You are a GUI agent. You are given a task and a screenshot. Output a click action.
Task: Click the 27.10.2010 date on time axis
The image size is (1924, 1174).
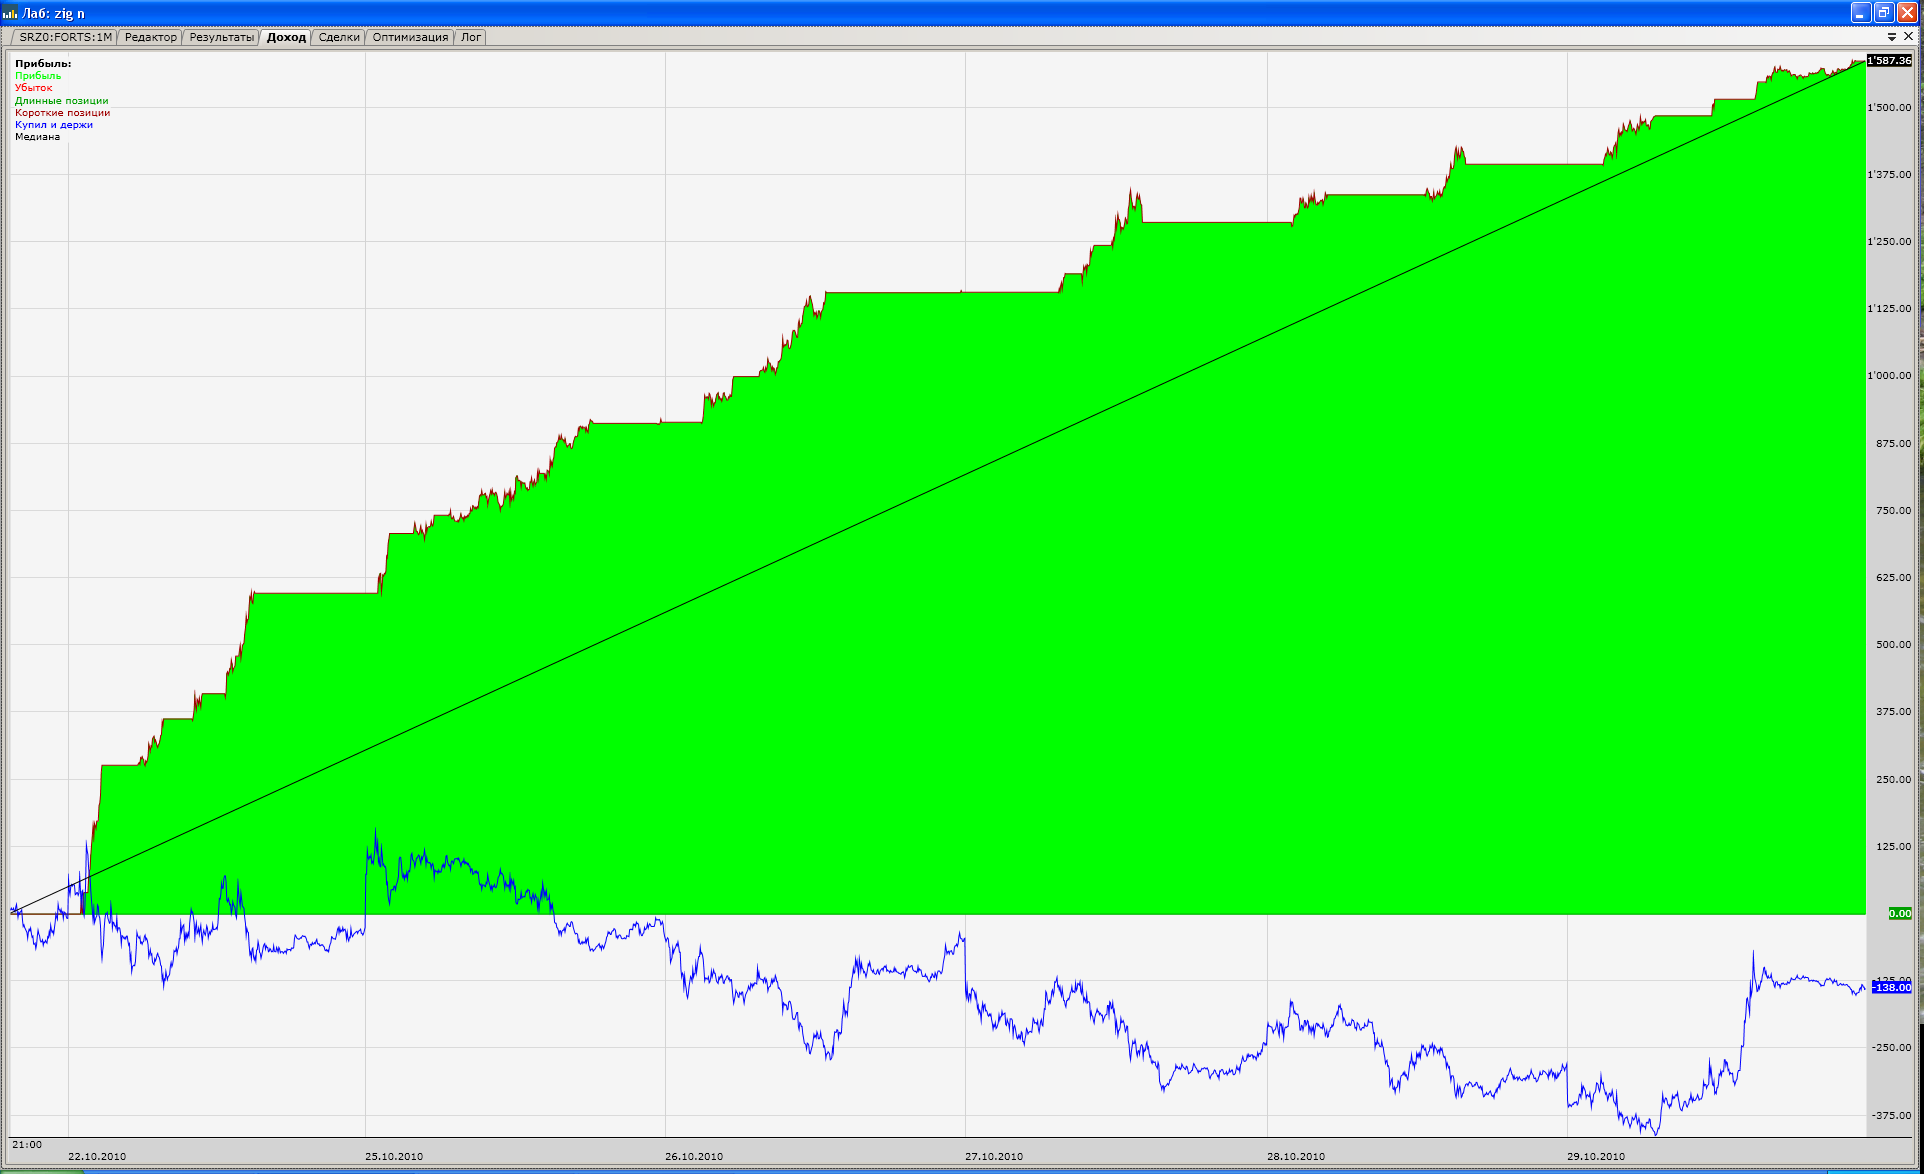click(x=993, y=1156)
